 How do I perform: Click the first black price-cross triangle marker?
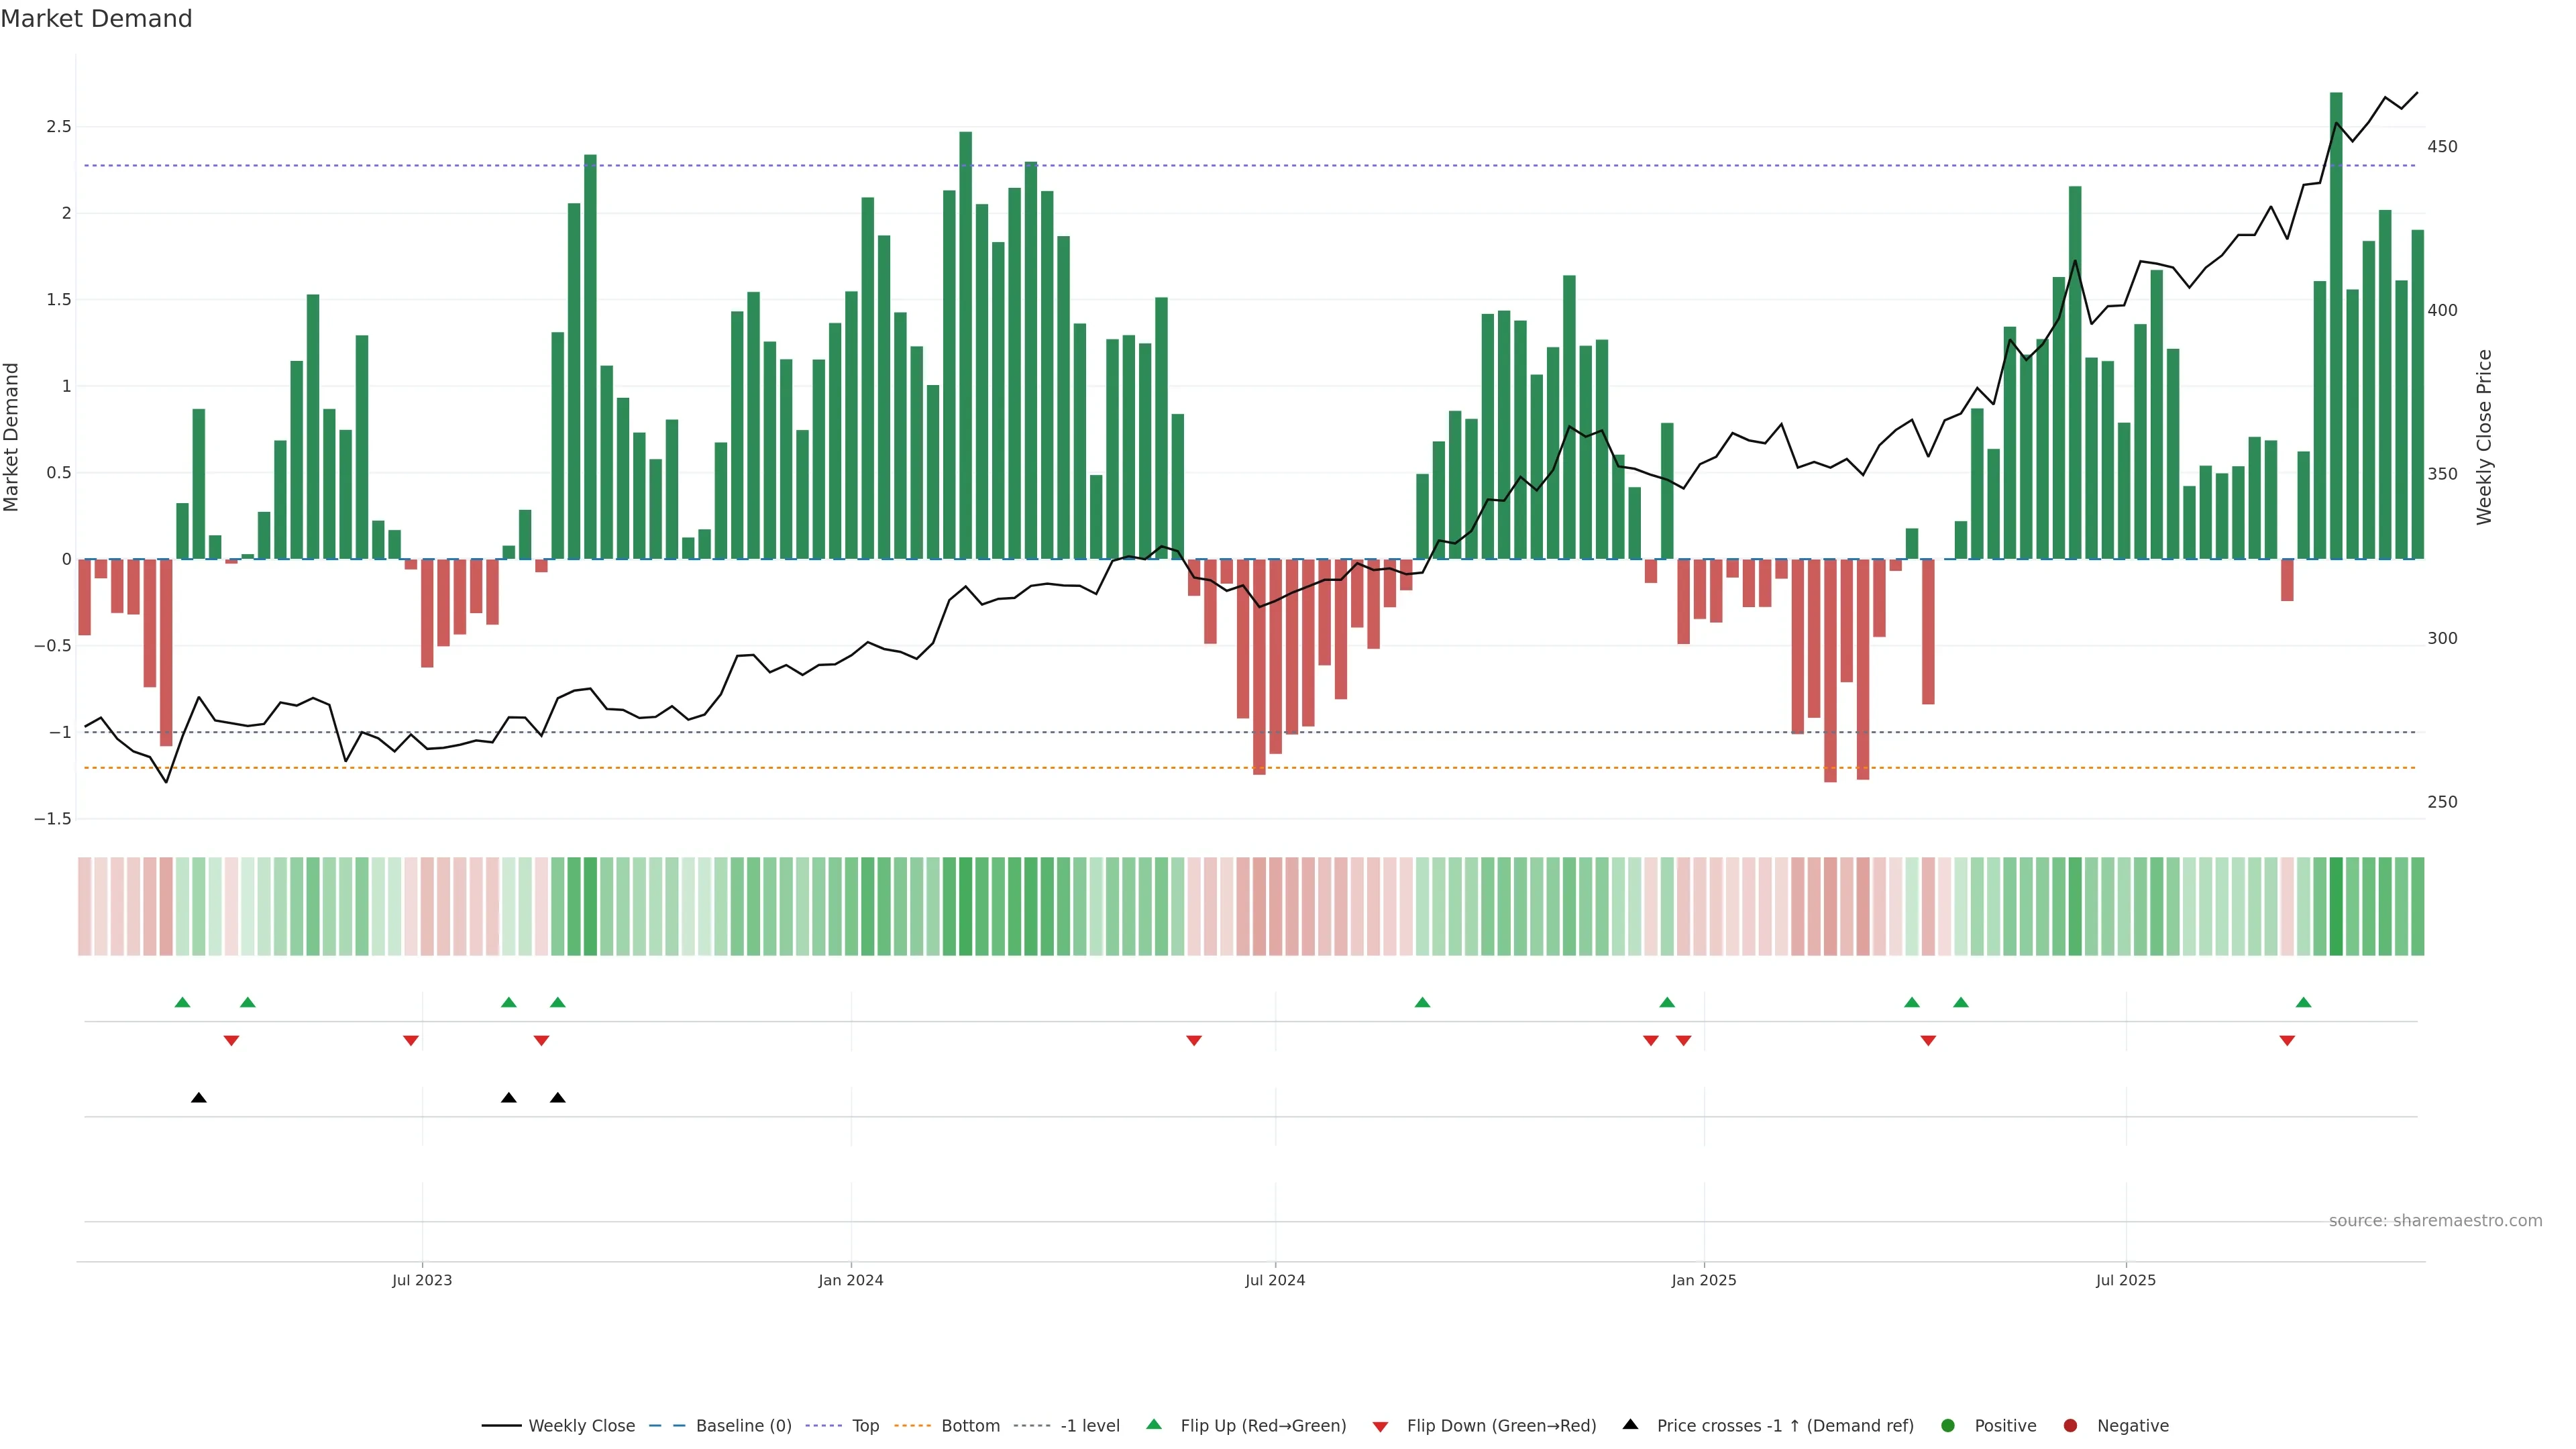pyautogui.click(x=199, y=1098)
